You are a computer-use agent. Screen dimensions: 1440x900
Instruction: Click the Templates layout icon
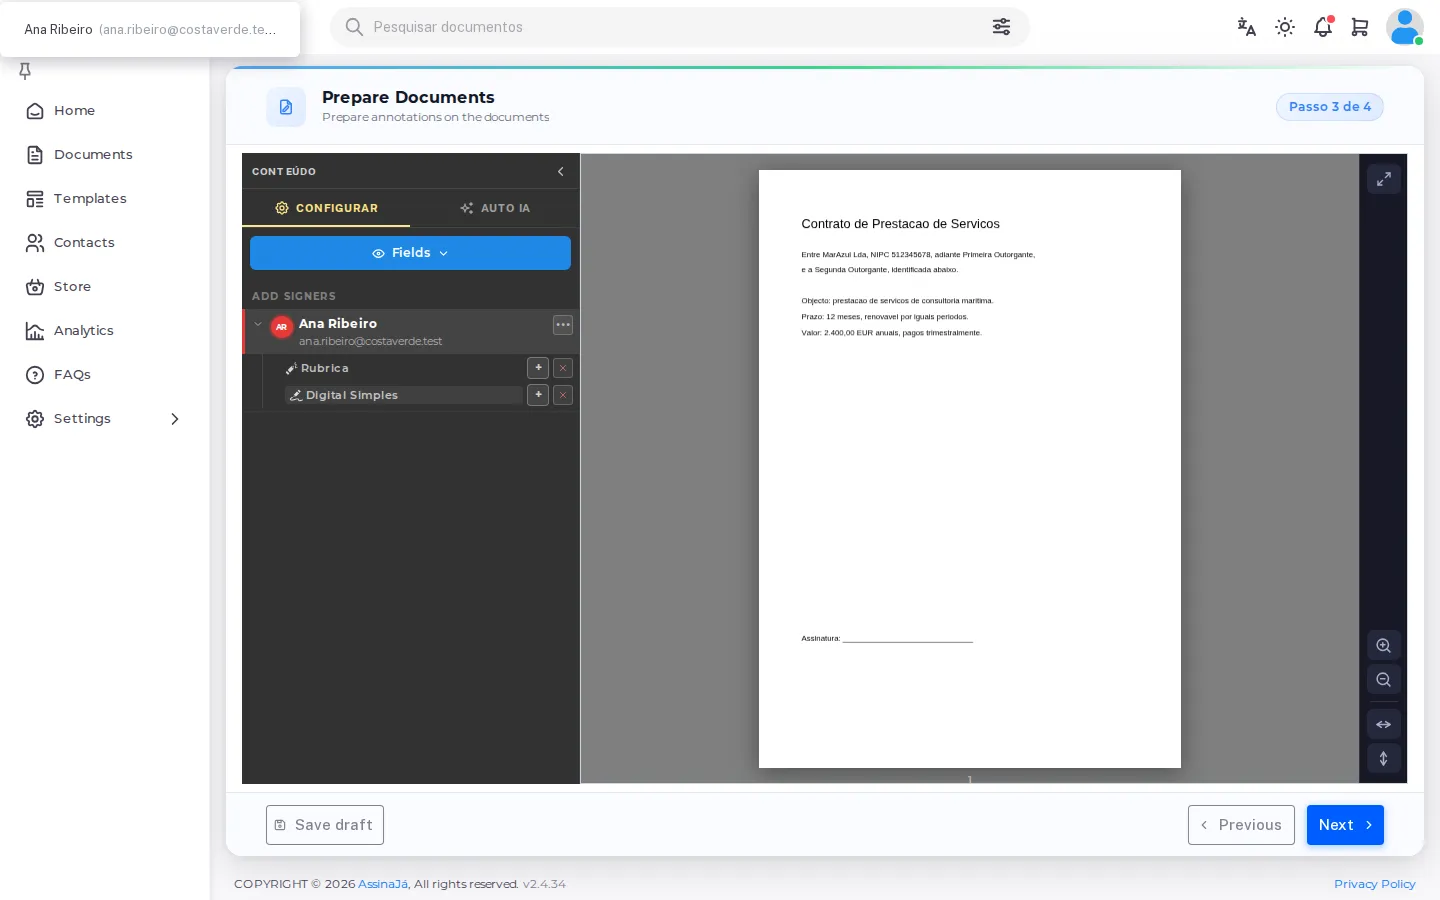(x=35, y=199)
